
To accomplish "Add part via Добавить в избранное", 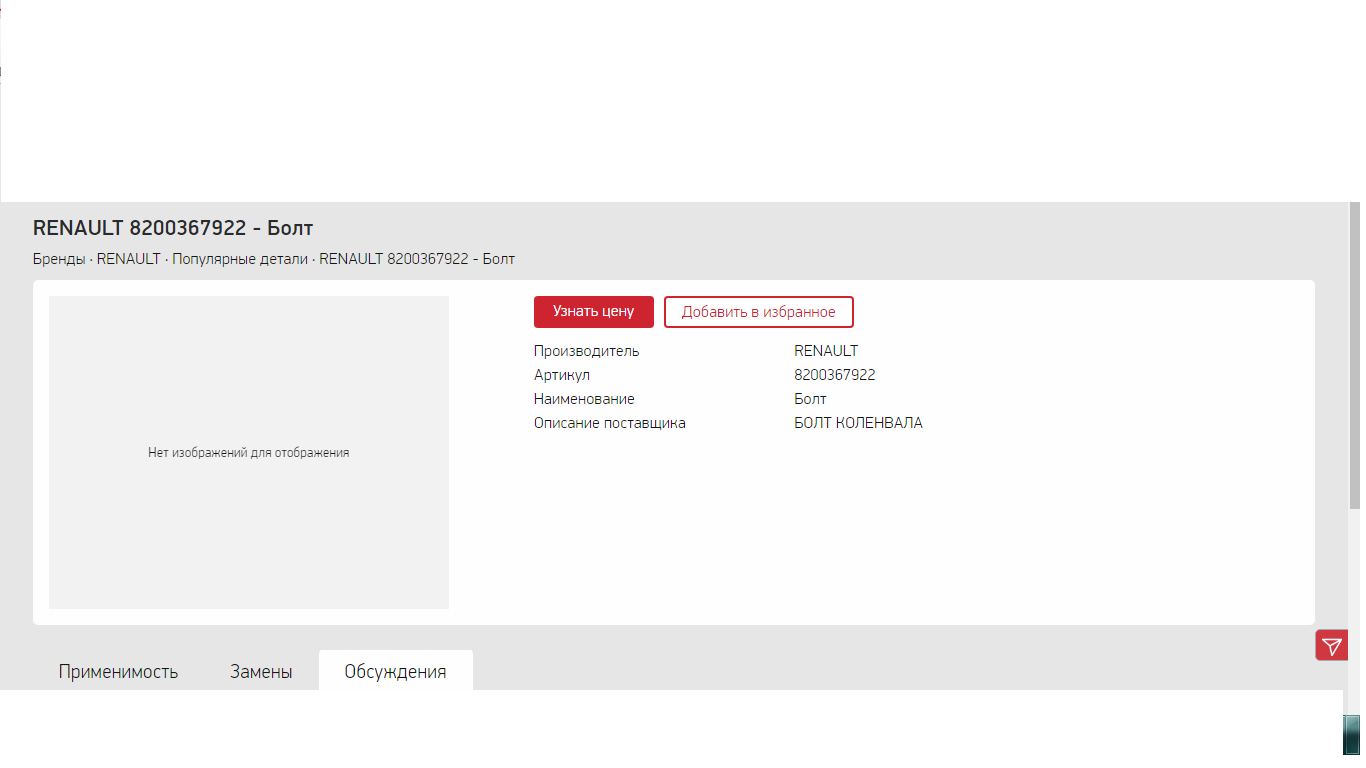I will 758,312.
